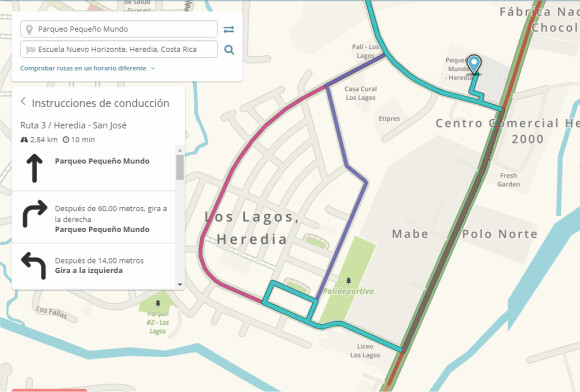The height and width of the screenshot is (392, 580).
Task: Click the Los Lagos, Heredia area label
Action: (252, 228)
